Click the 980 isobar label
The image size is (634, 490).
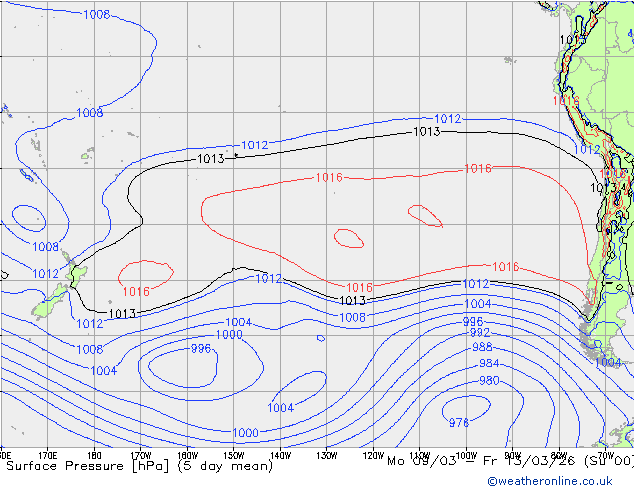point(489,380)
